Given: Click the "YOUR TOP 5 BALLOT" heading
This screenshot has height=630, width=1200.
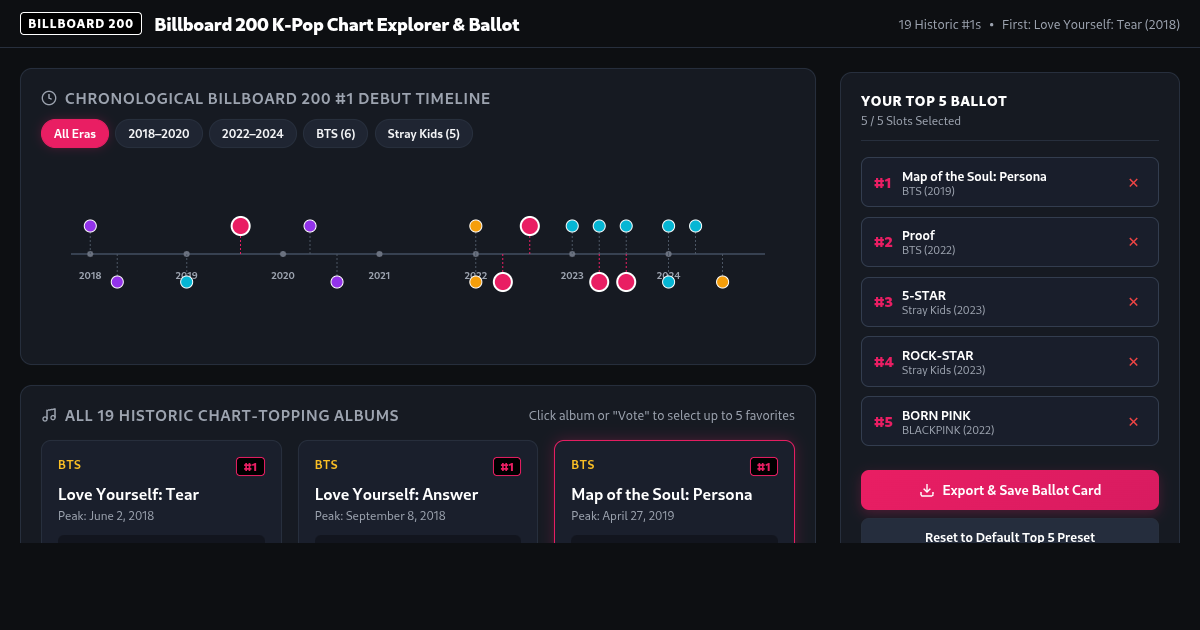Looking at the screenshot, I should click(934, 101).
